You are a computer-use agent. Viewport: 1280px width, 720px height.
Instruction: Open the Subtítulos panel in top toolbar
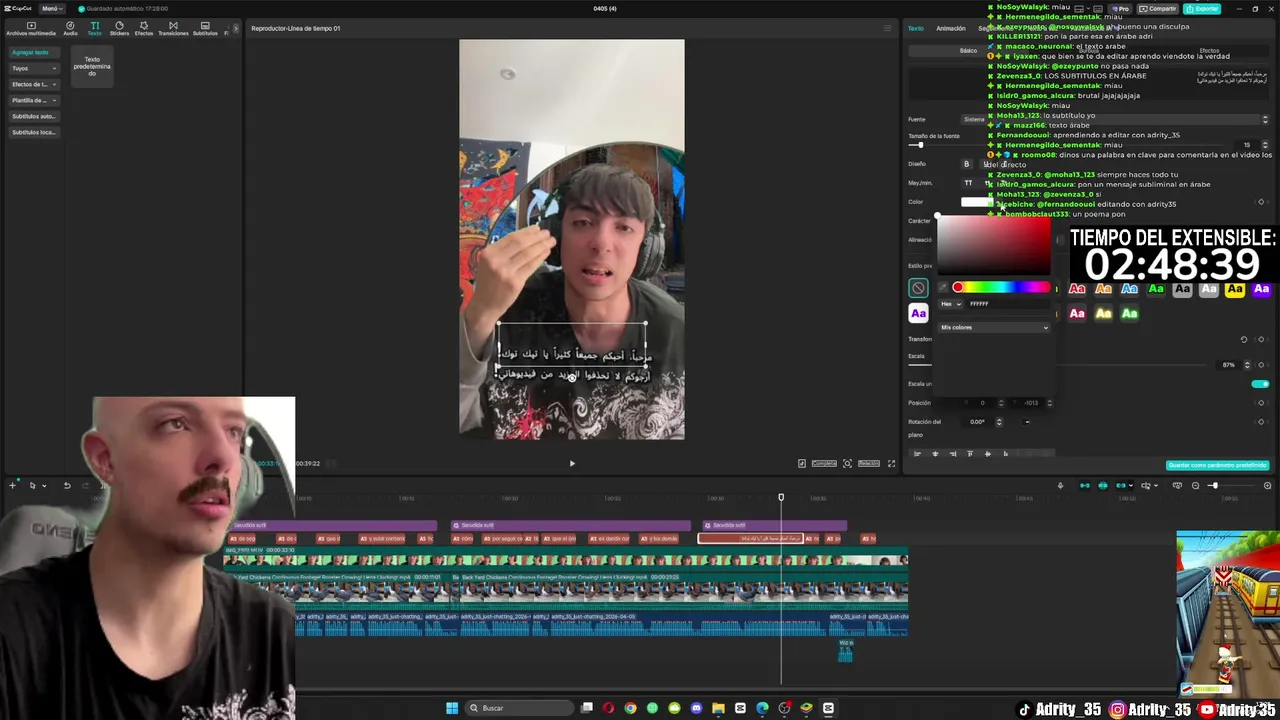[x=205, y=28]
